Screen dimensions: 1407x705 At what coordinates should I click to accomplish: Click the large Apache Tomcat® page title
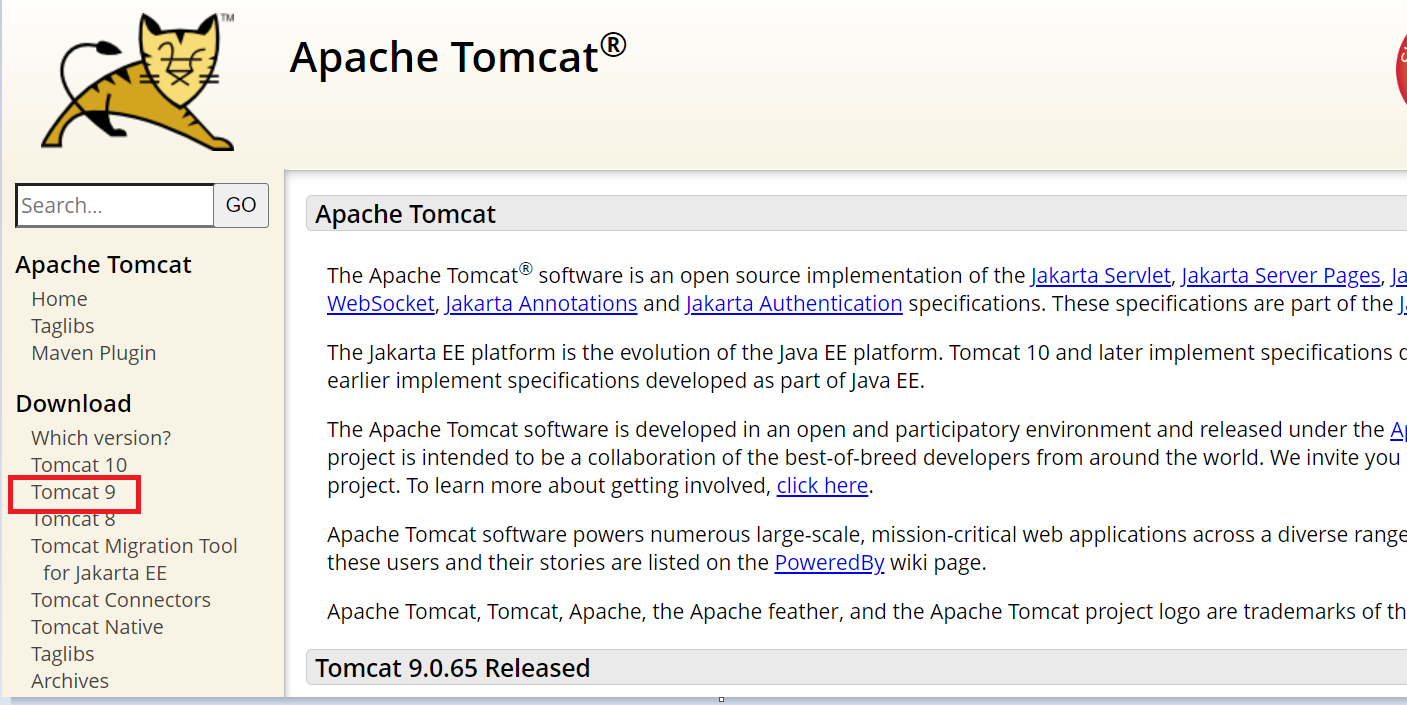458,54
